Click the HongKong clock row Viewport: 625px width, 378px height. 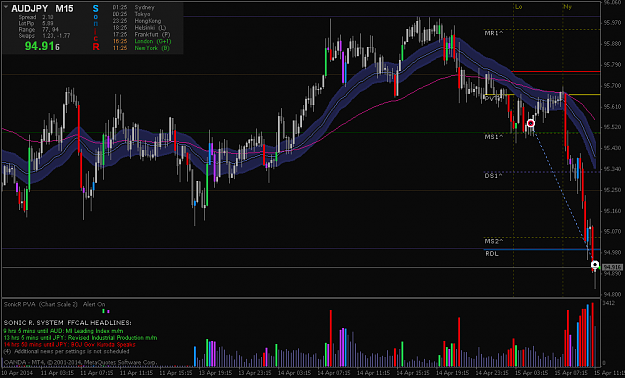(x=137, y=21)
